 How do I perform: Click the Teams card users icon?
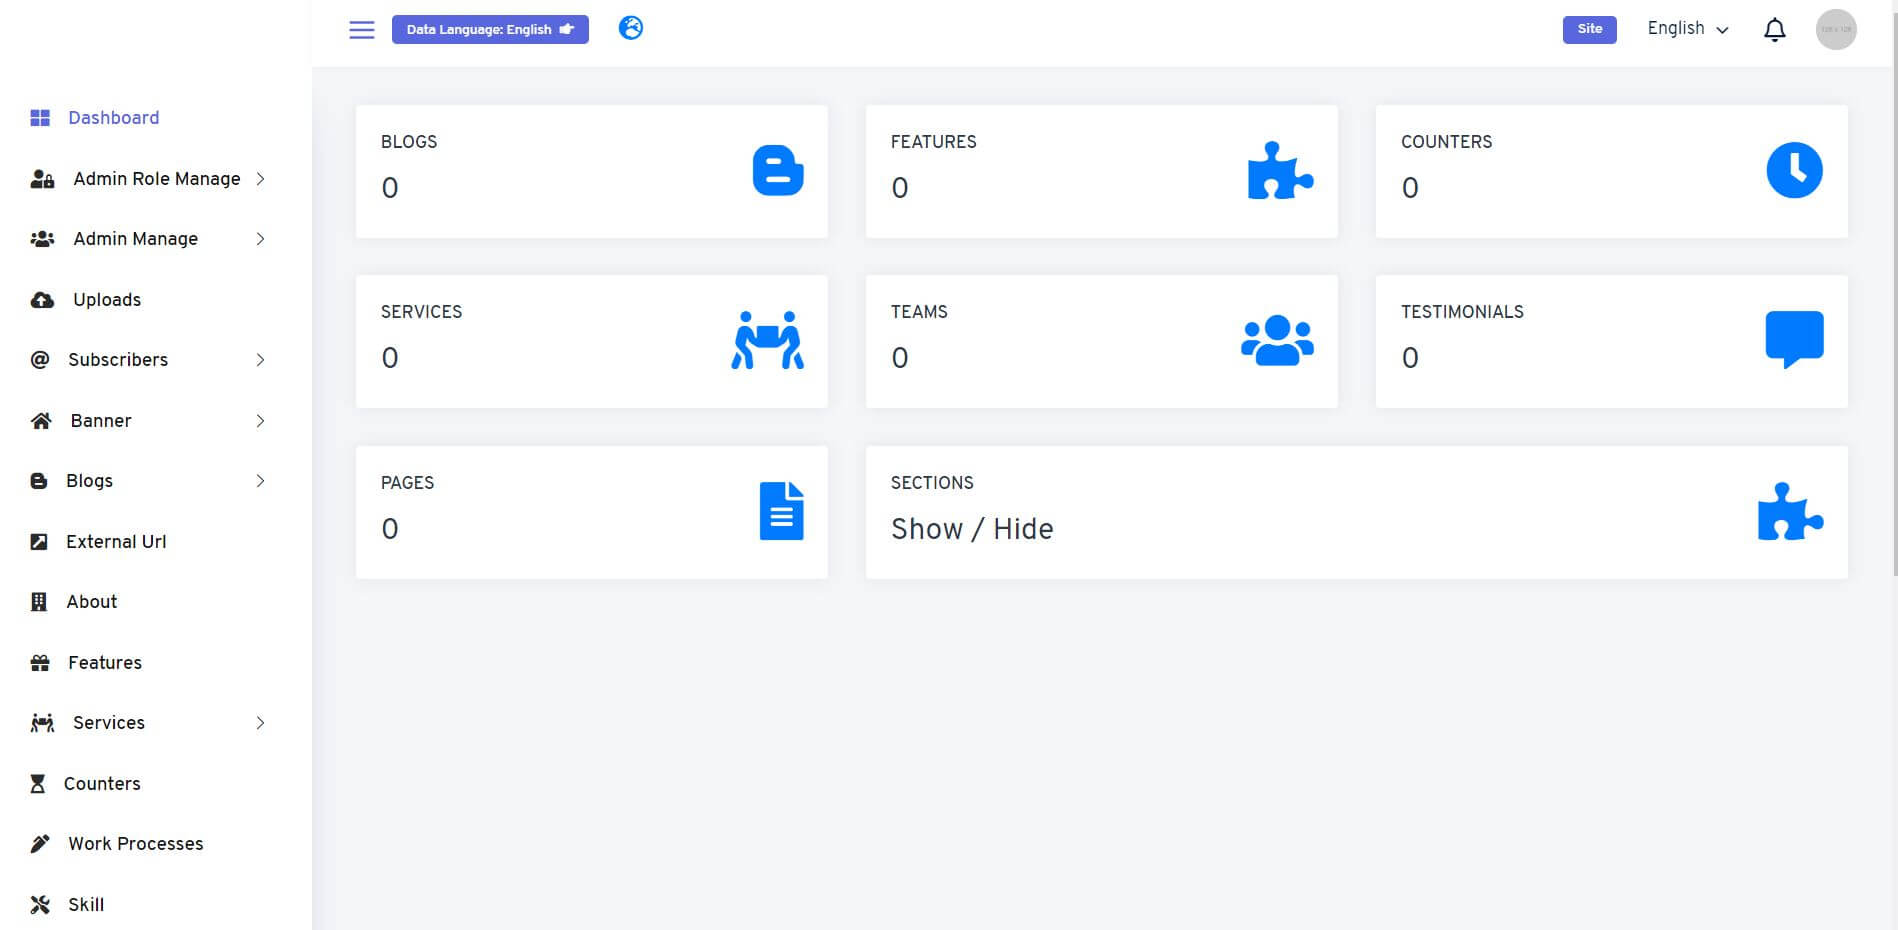coord(1277,340)
